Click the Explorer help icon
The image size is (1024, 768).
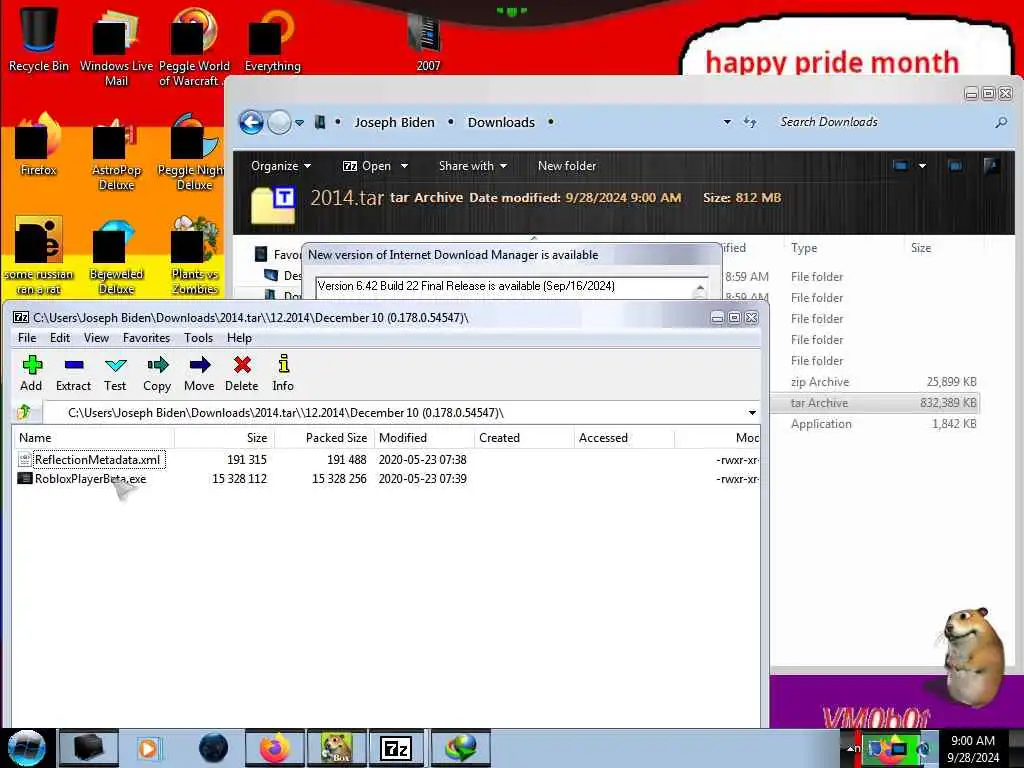pyautogui.click(x=991, y=166)
